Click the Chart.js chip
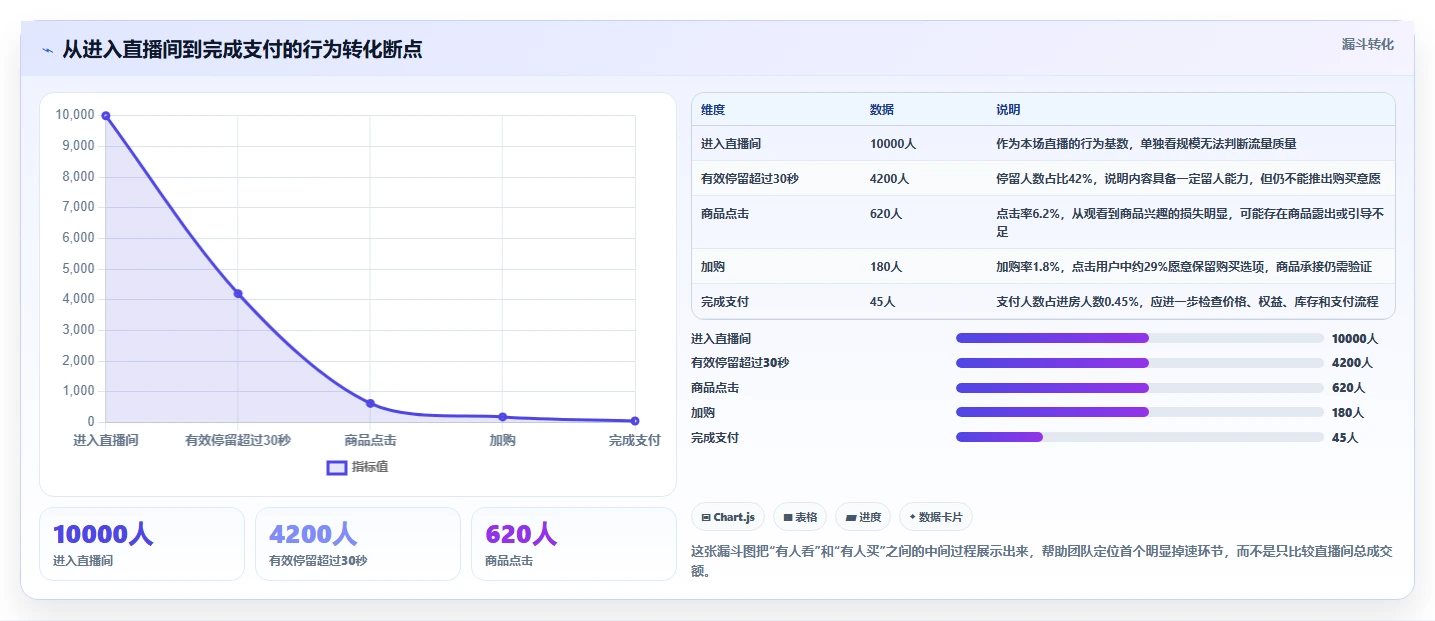The image size is (1435, 621). point(728,517)
